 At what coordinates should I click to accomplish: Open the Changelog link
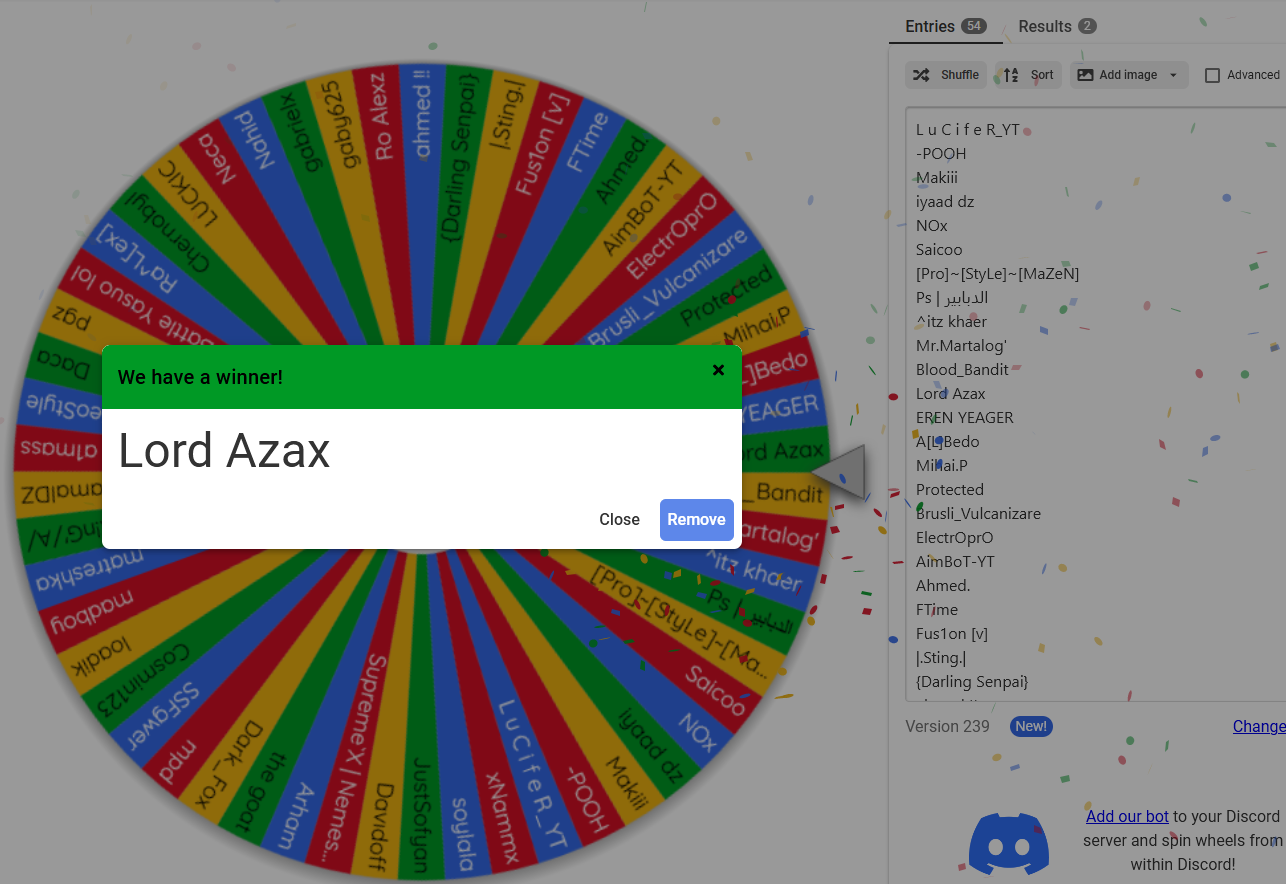pos(1258,726)
